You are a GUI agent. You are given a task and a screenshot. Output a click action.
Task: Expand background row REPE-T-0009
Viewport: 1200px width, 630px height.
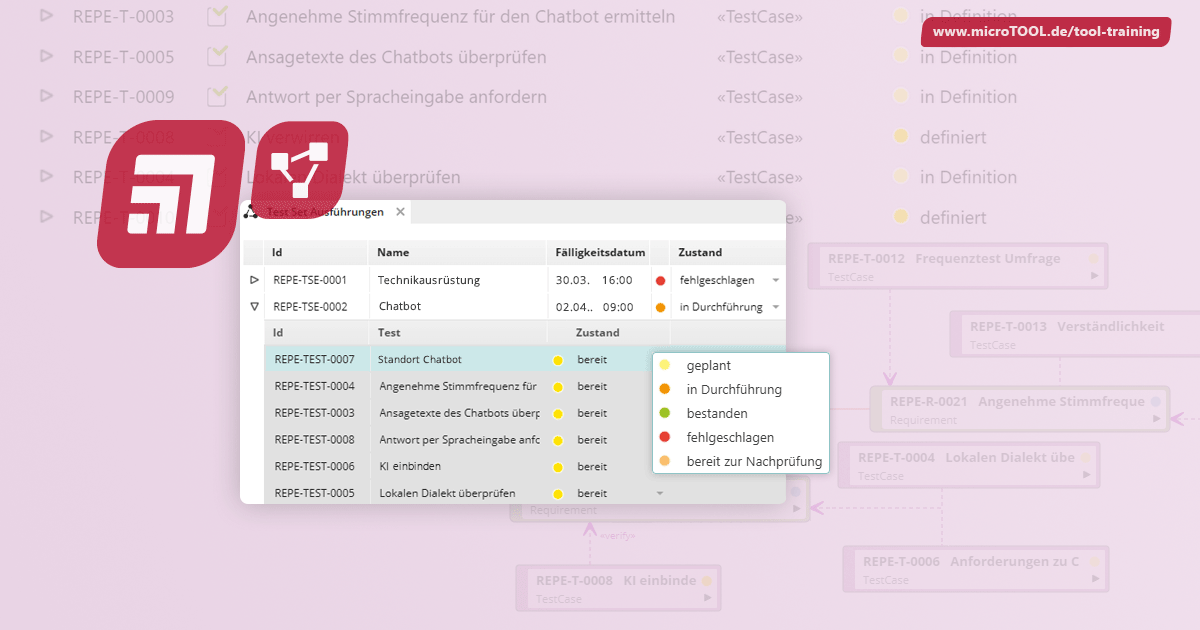click(46, 96)
